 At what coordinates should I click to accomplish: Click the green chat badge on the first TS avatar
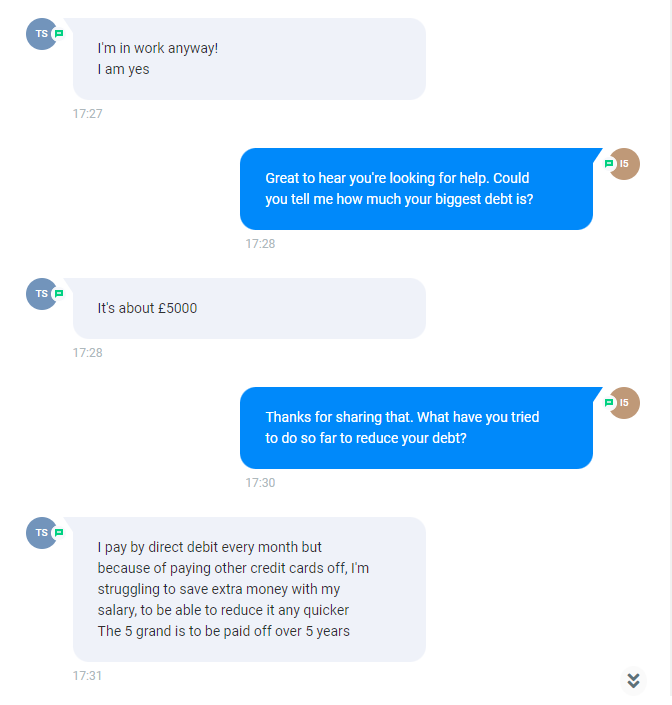point(59,34)
